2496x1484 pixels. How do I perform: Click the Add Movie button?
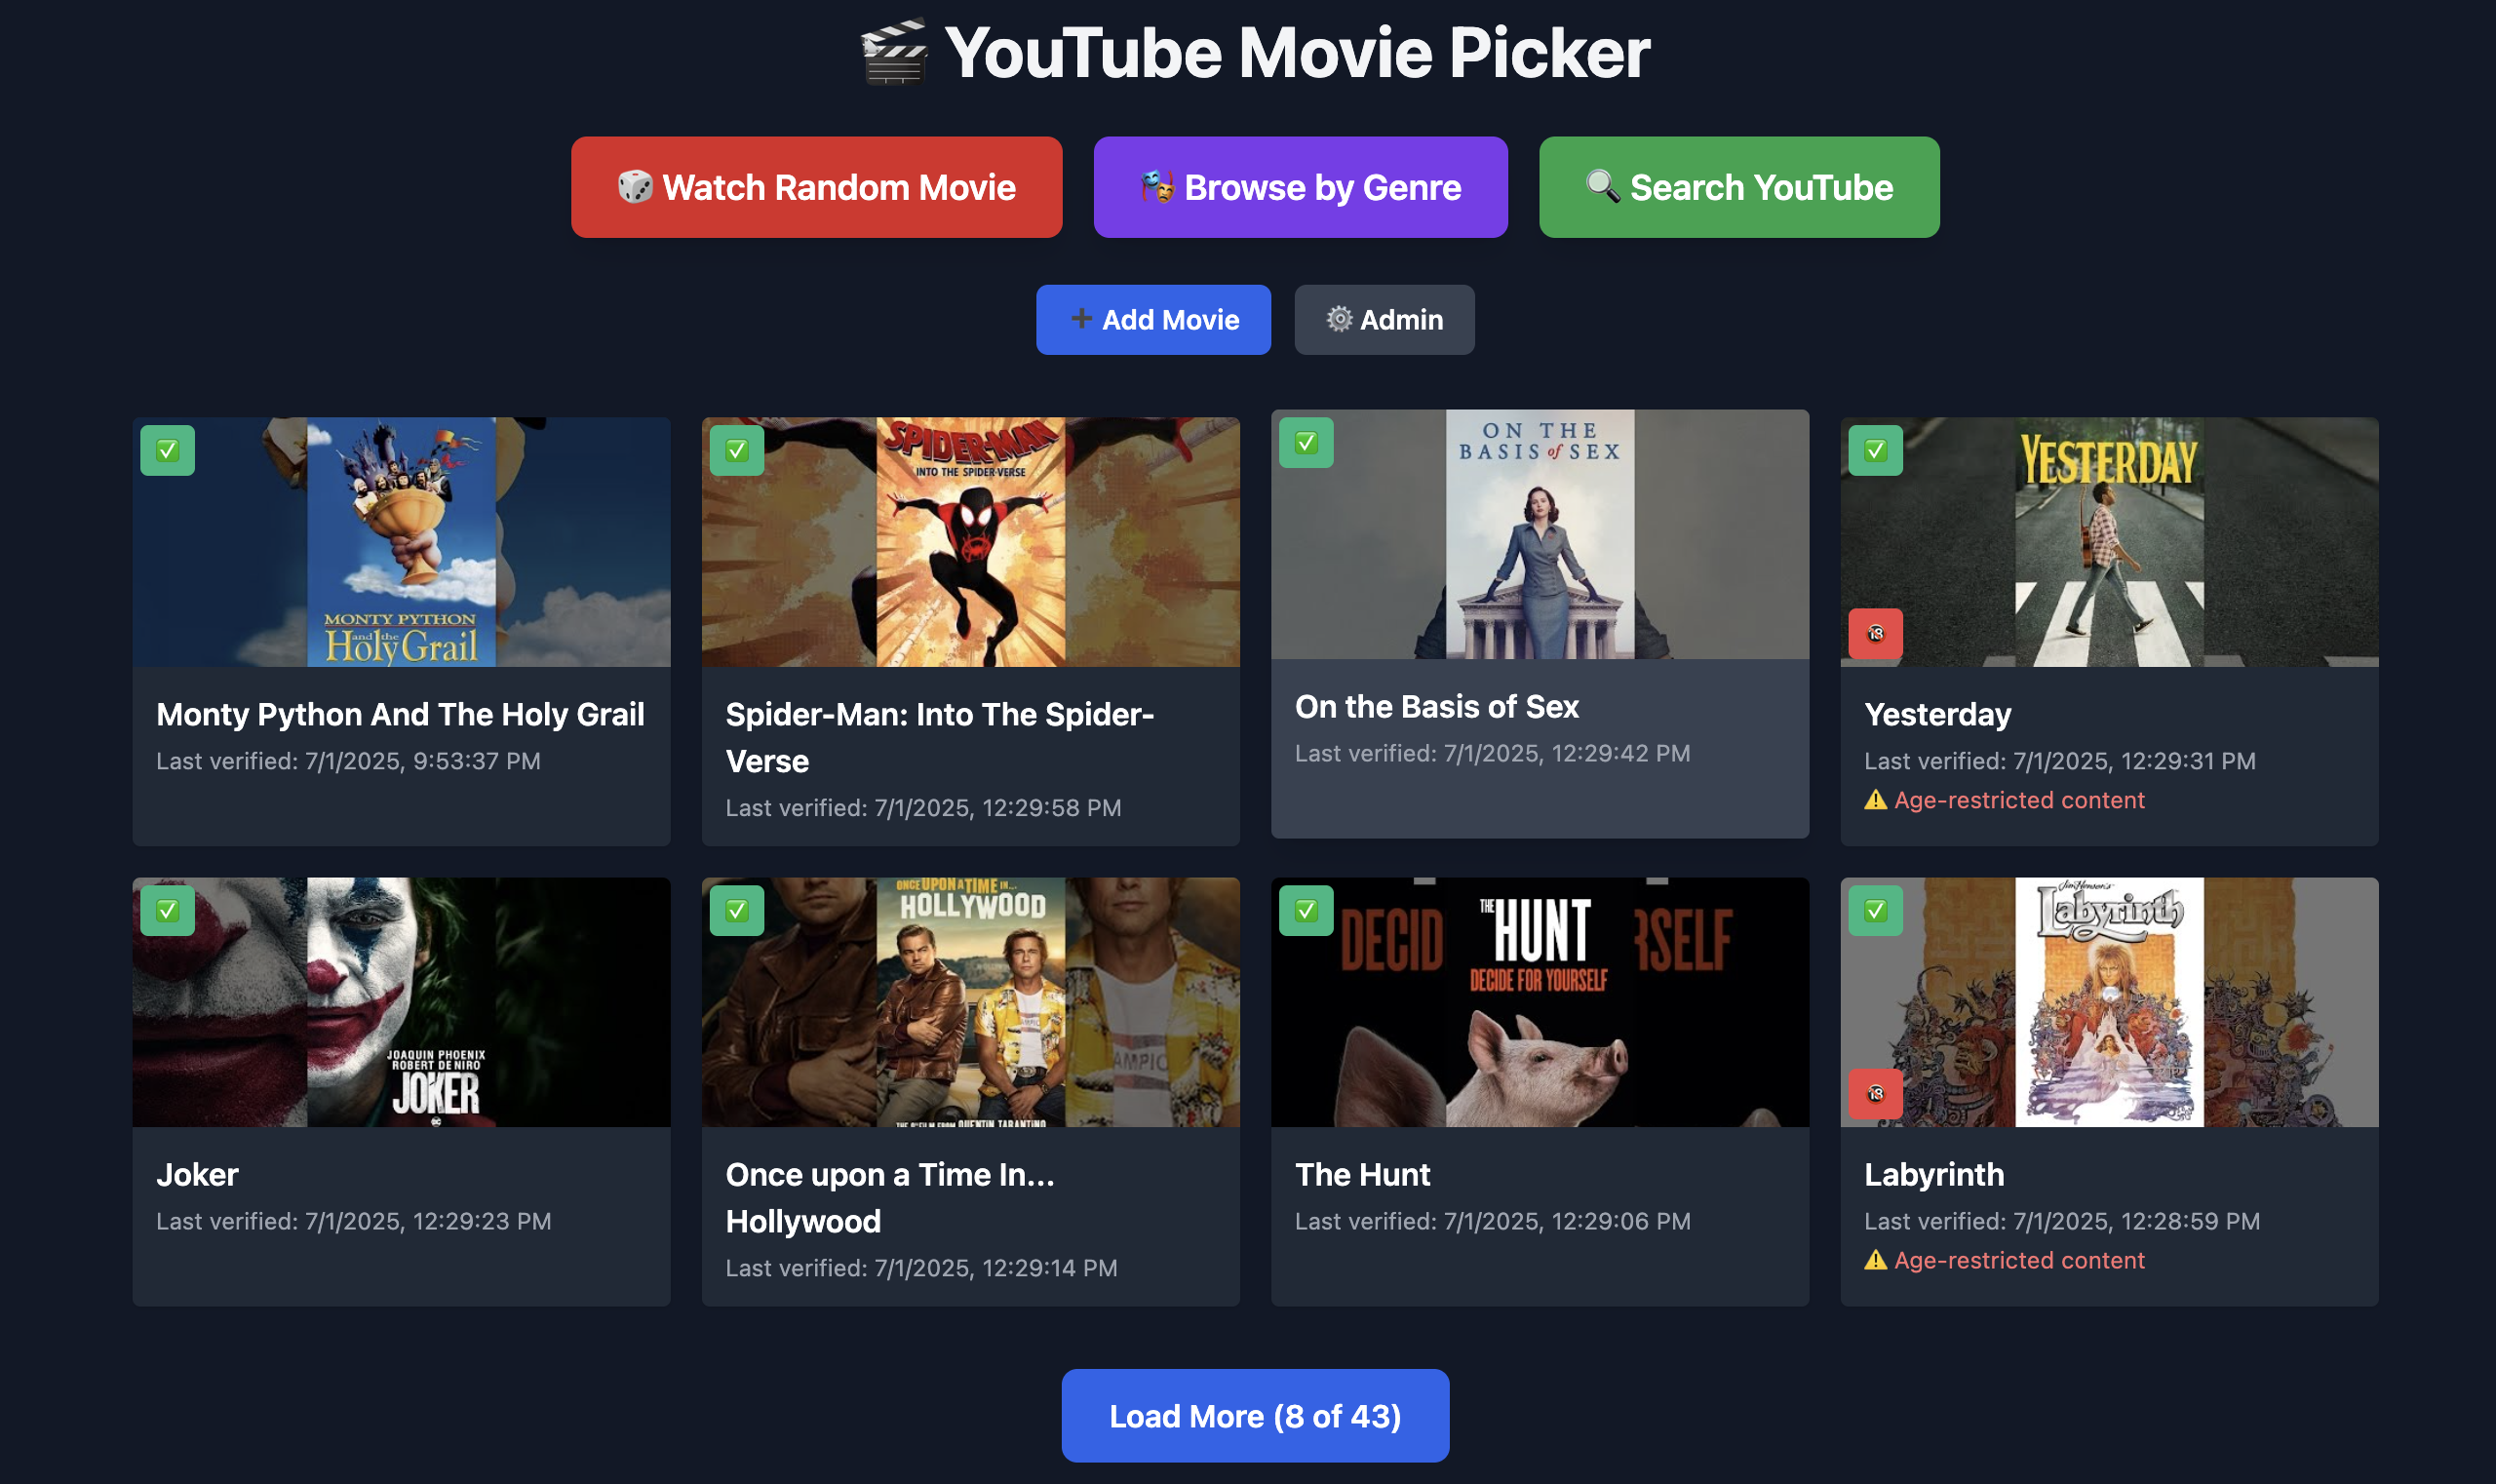pos(1153,320)
